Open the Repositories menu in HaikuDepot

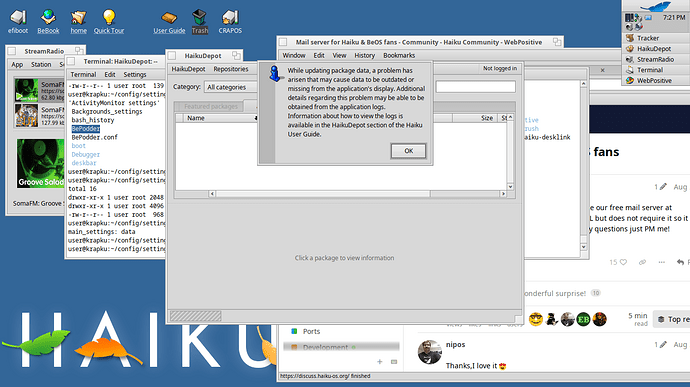pyautogui.click(x=231, y=69)
